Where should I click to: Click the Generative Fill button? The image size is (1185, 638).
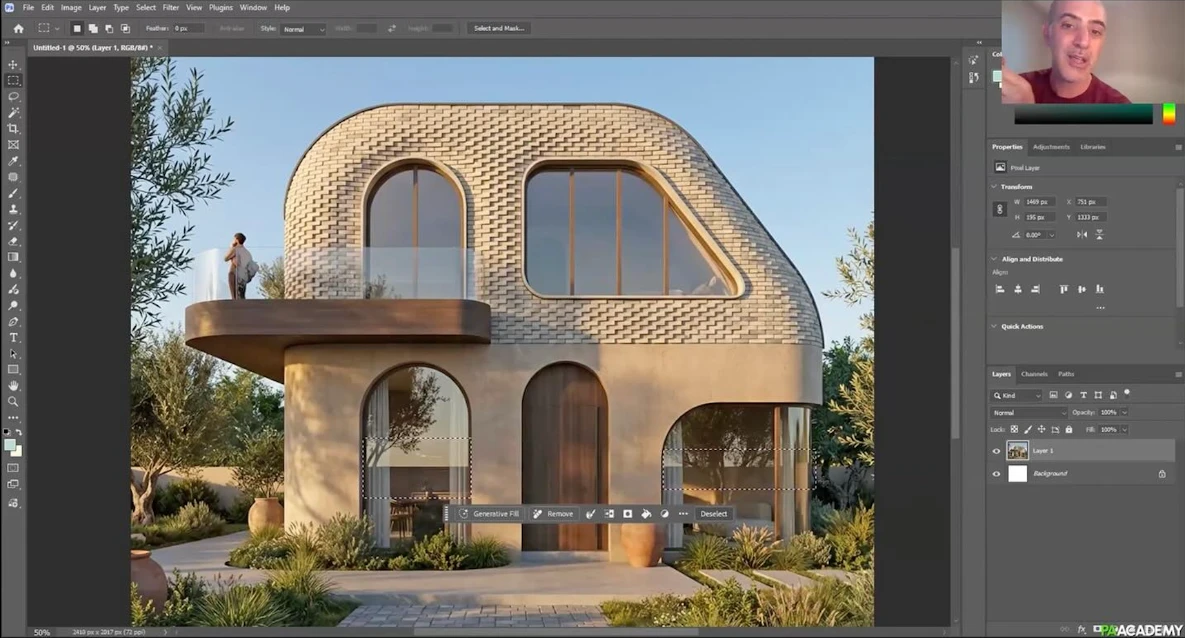[x=489, y=514]
